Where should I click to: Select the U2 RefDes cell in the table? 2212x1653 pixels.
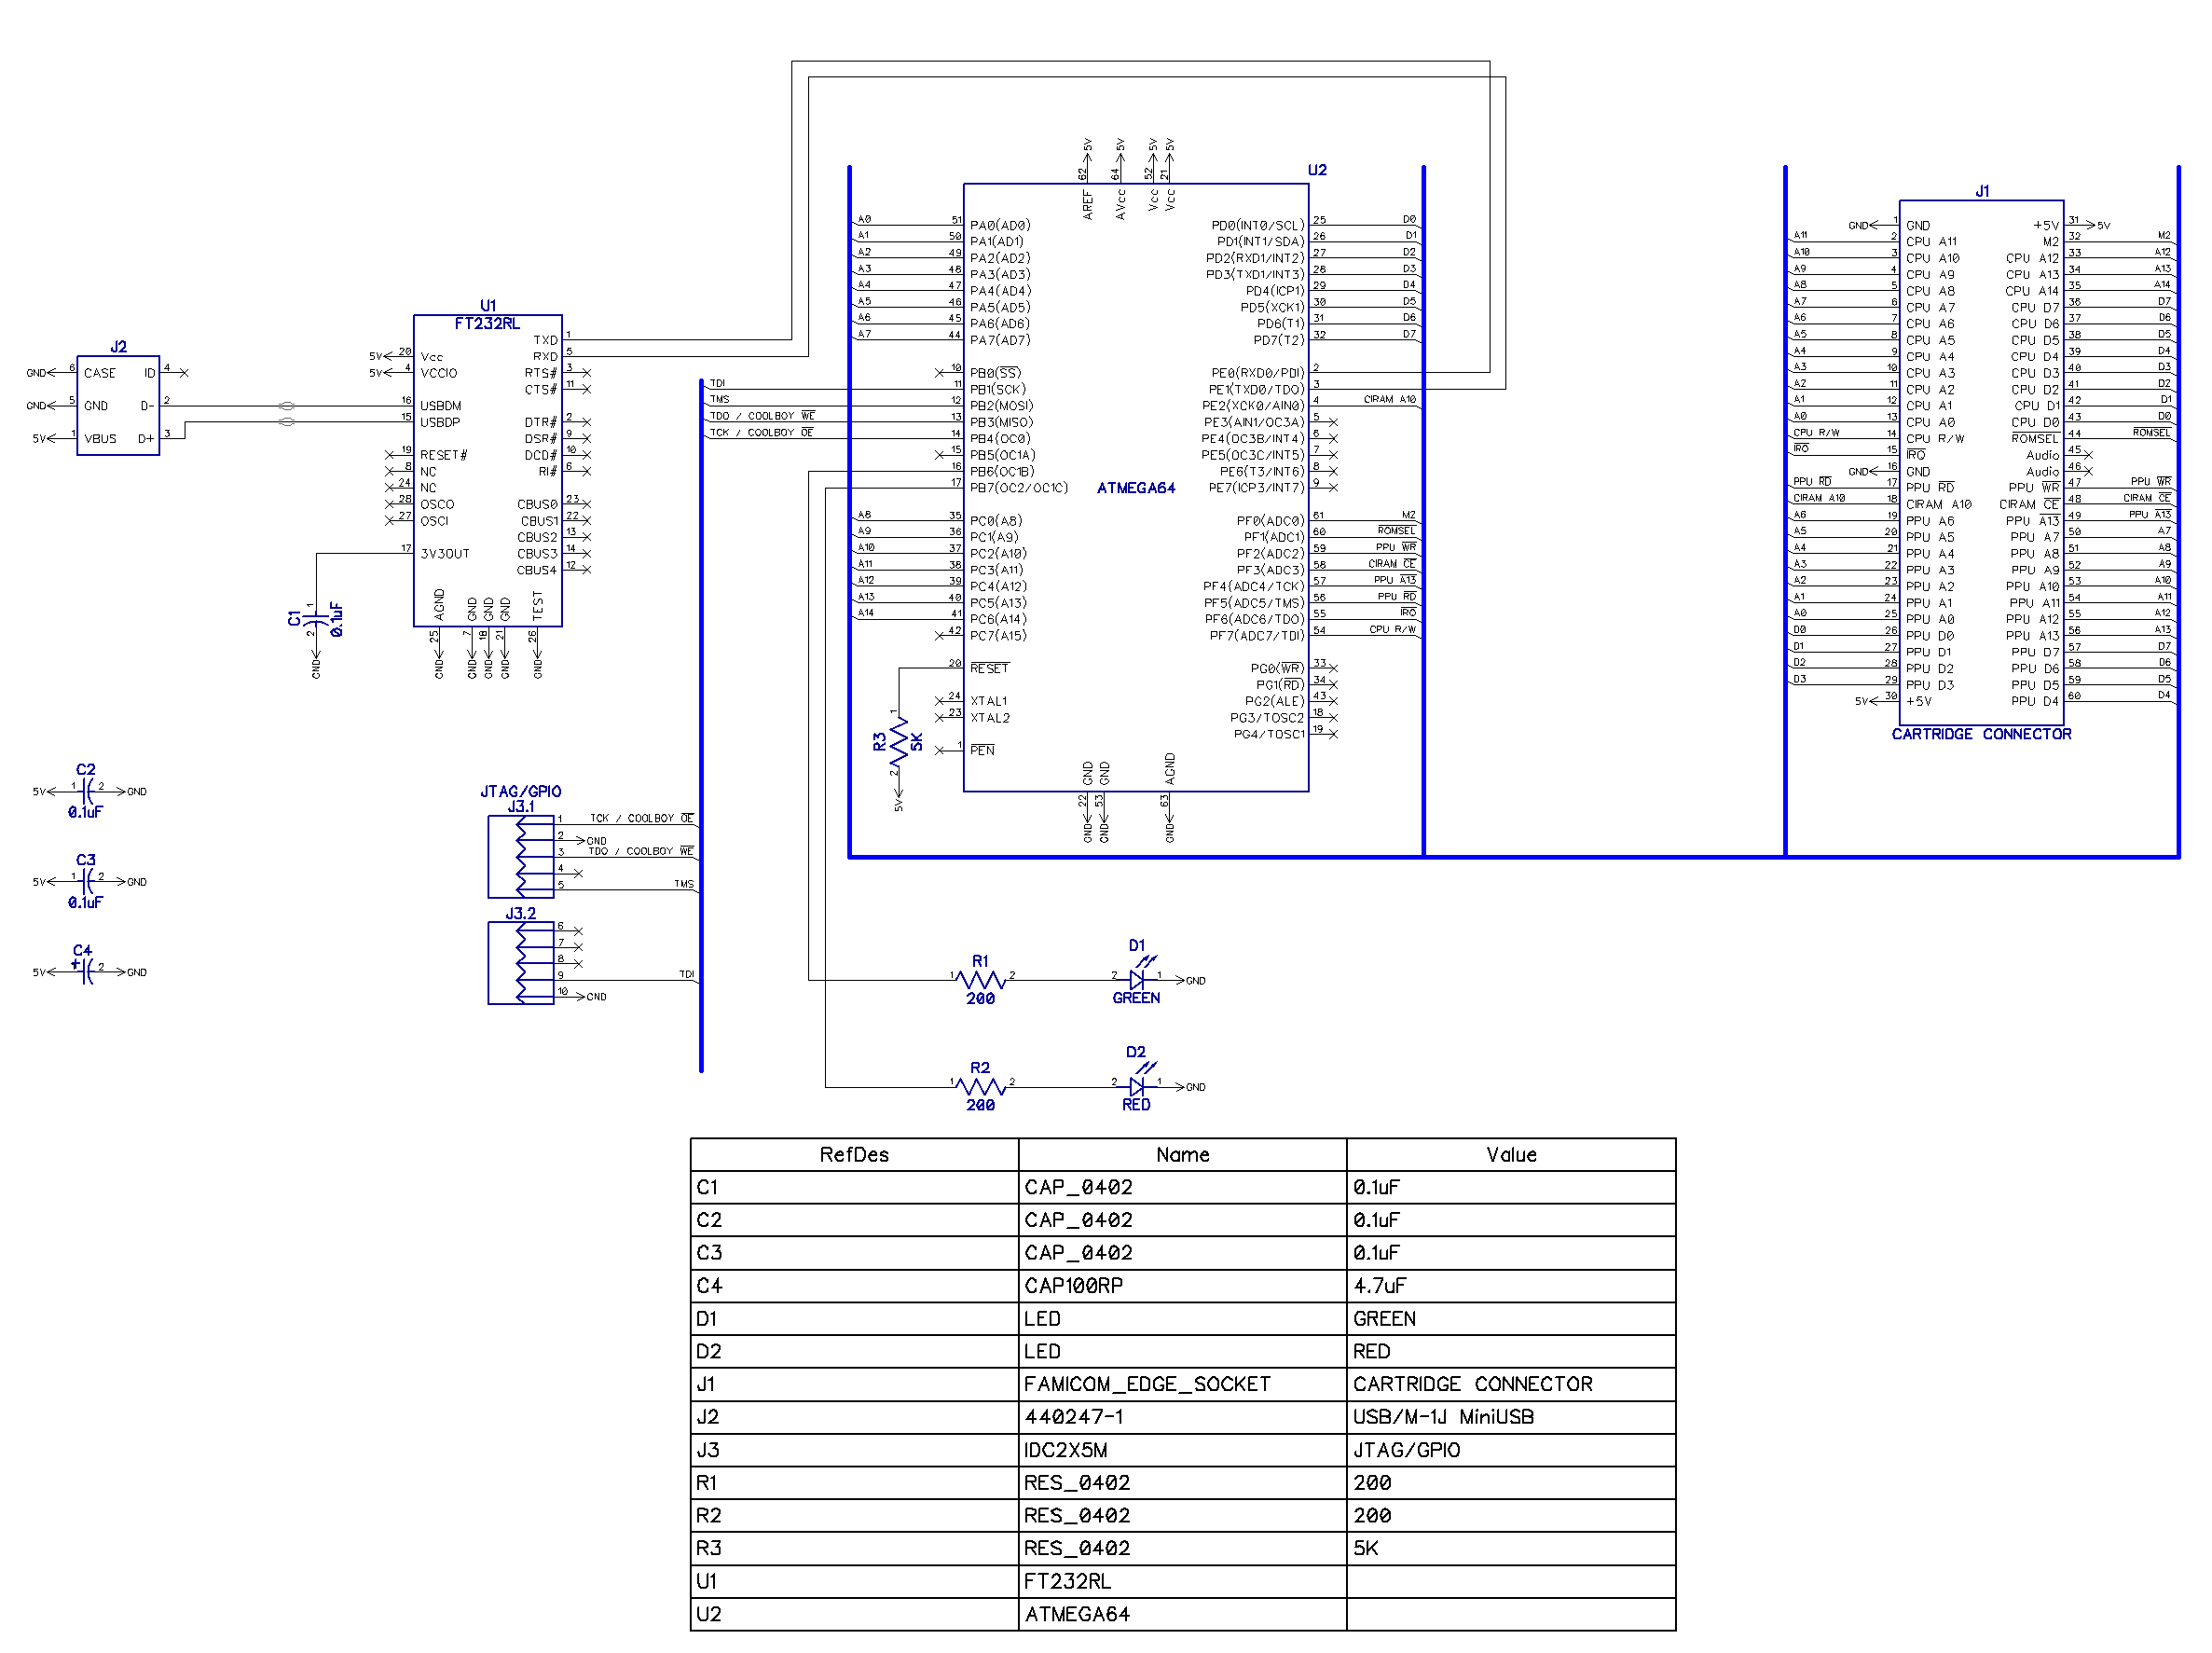[x=854, y=1614]
